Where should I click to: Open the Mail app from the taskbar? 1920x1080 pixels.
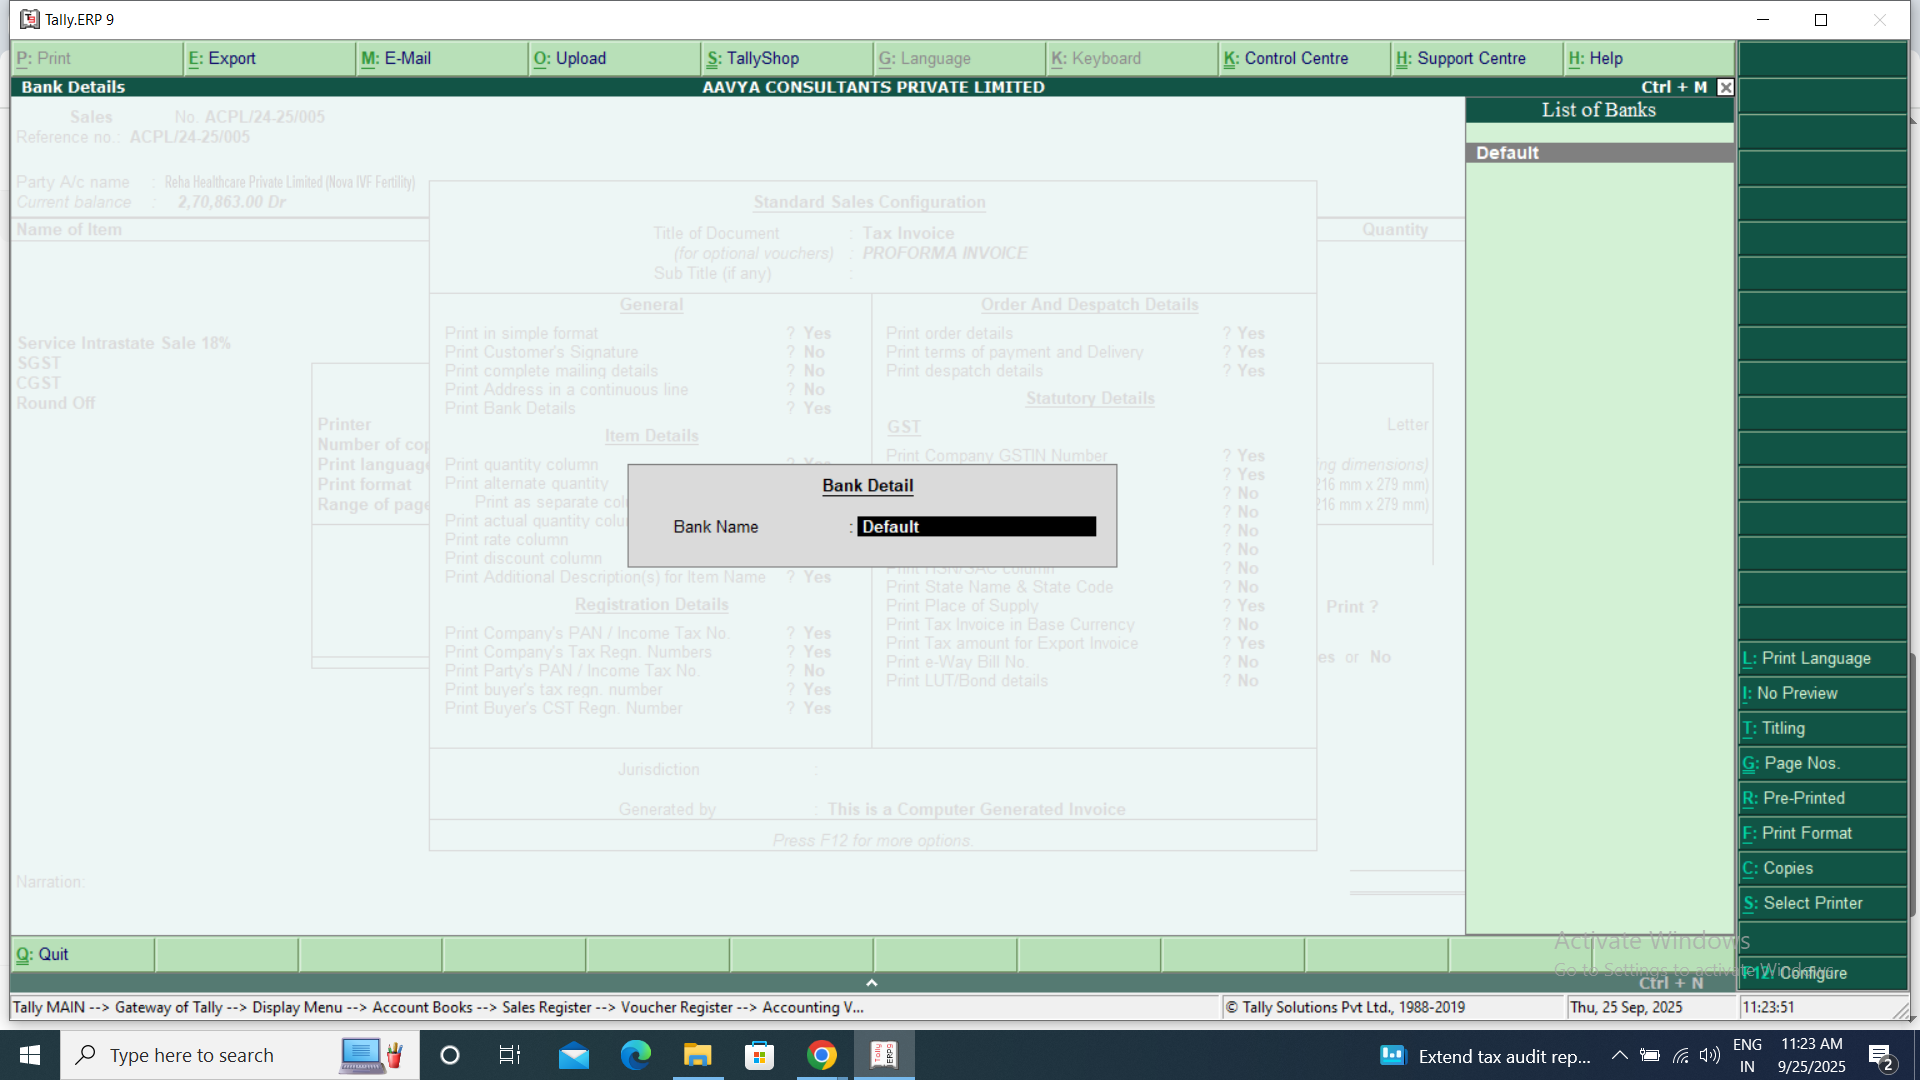pyautogui.click(x=573, y=1054)
